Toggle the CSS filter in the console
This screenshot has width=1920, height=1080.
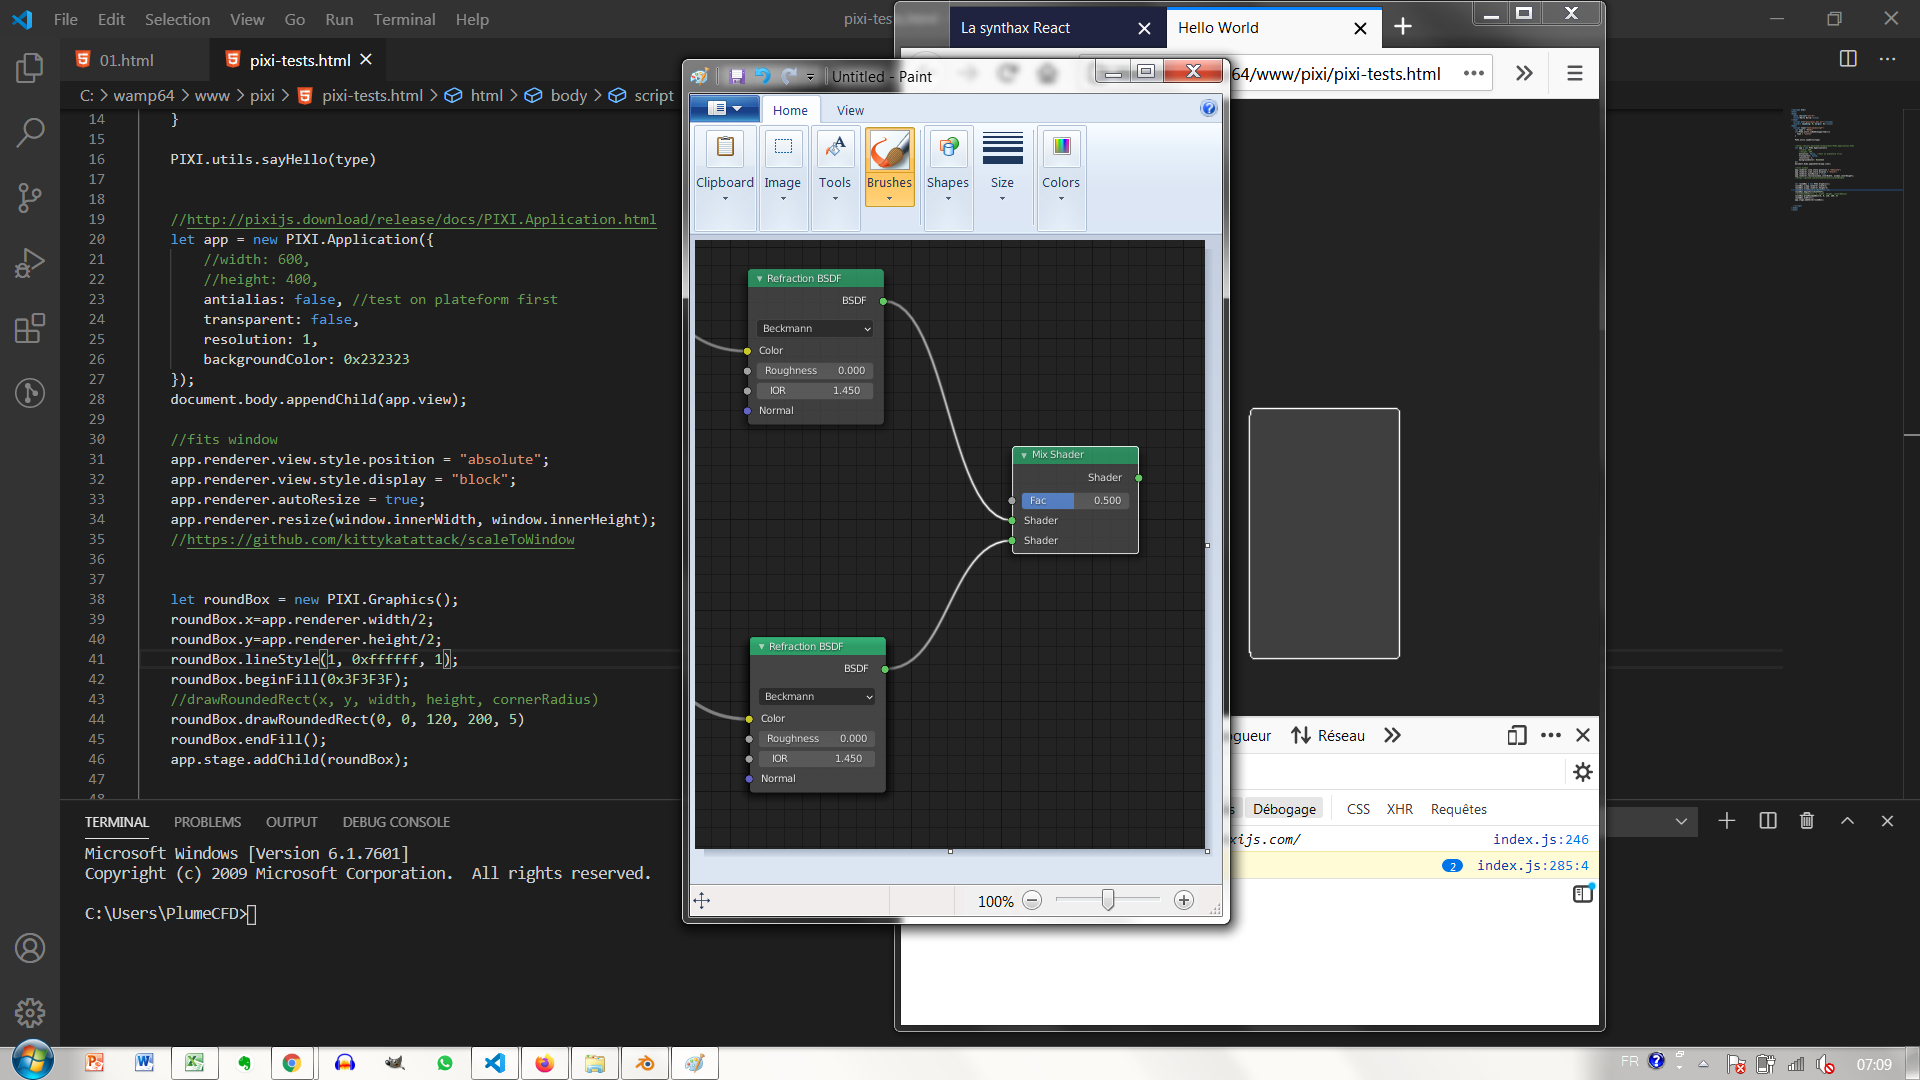(x=1358, y=809)
